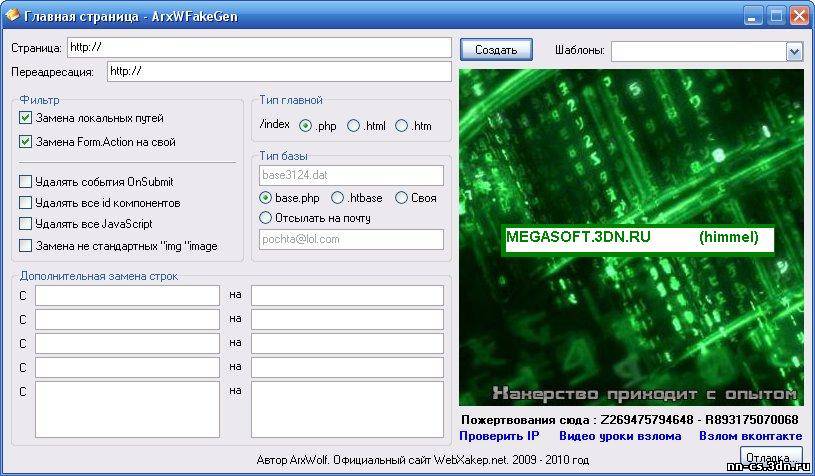Open the Отладка button
The width and height of the screenshot is (815, 476).
click(771, 457)
